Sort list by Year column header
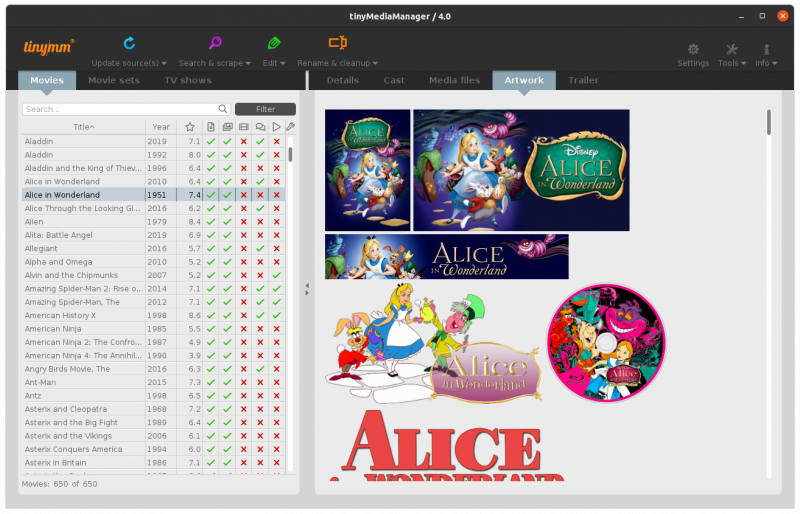 (x=161, y=127)
